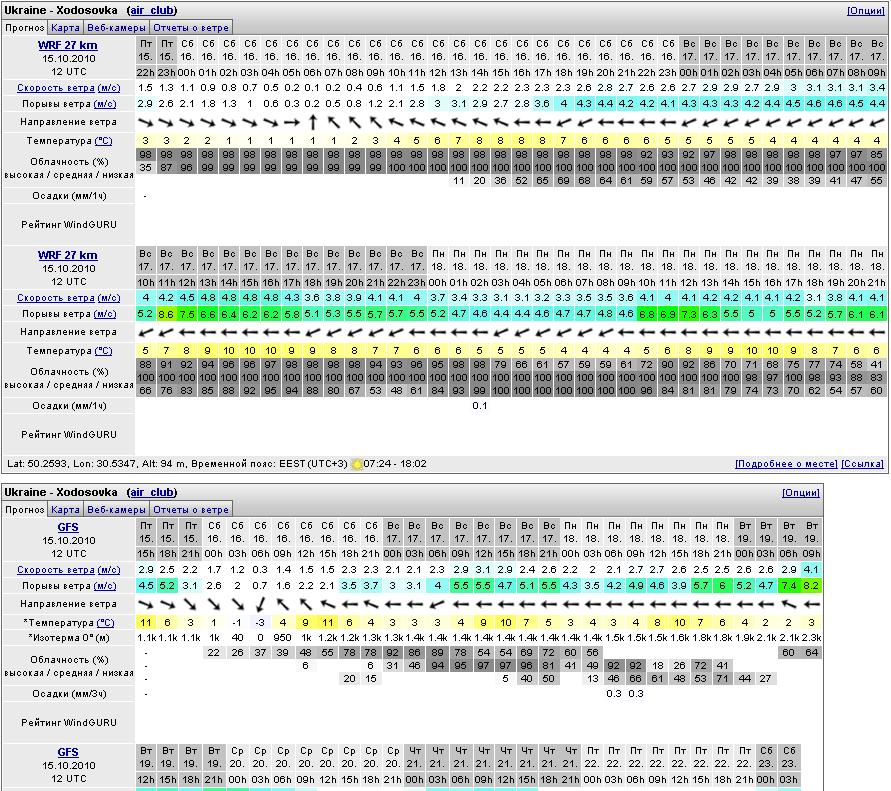The image size is (891, 791).
Task: Select the Прогноз tab in the GFS panel
Action: click(x=24, y=510)
